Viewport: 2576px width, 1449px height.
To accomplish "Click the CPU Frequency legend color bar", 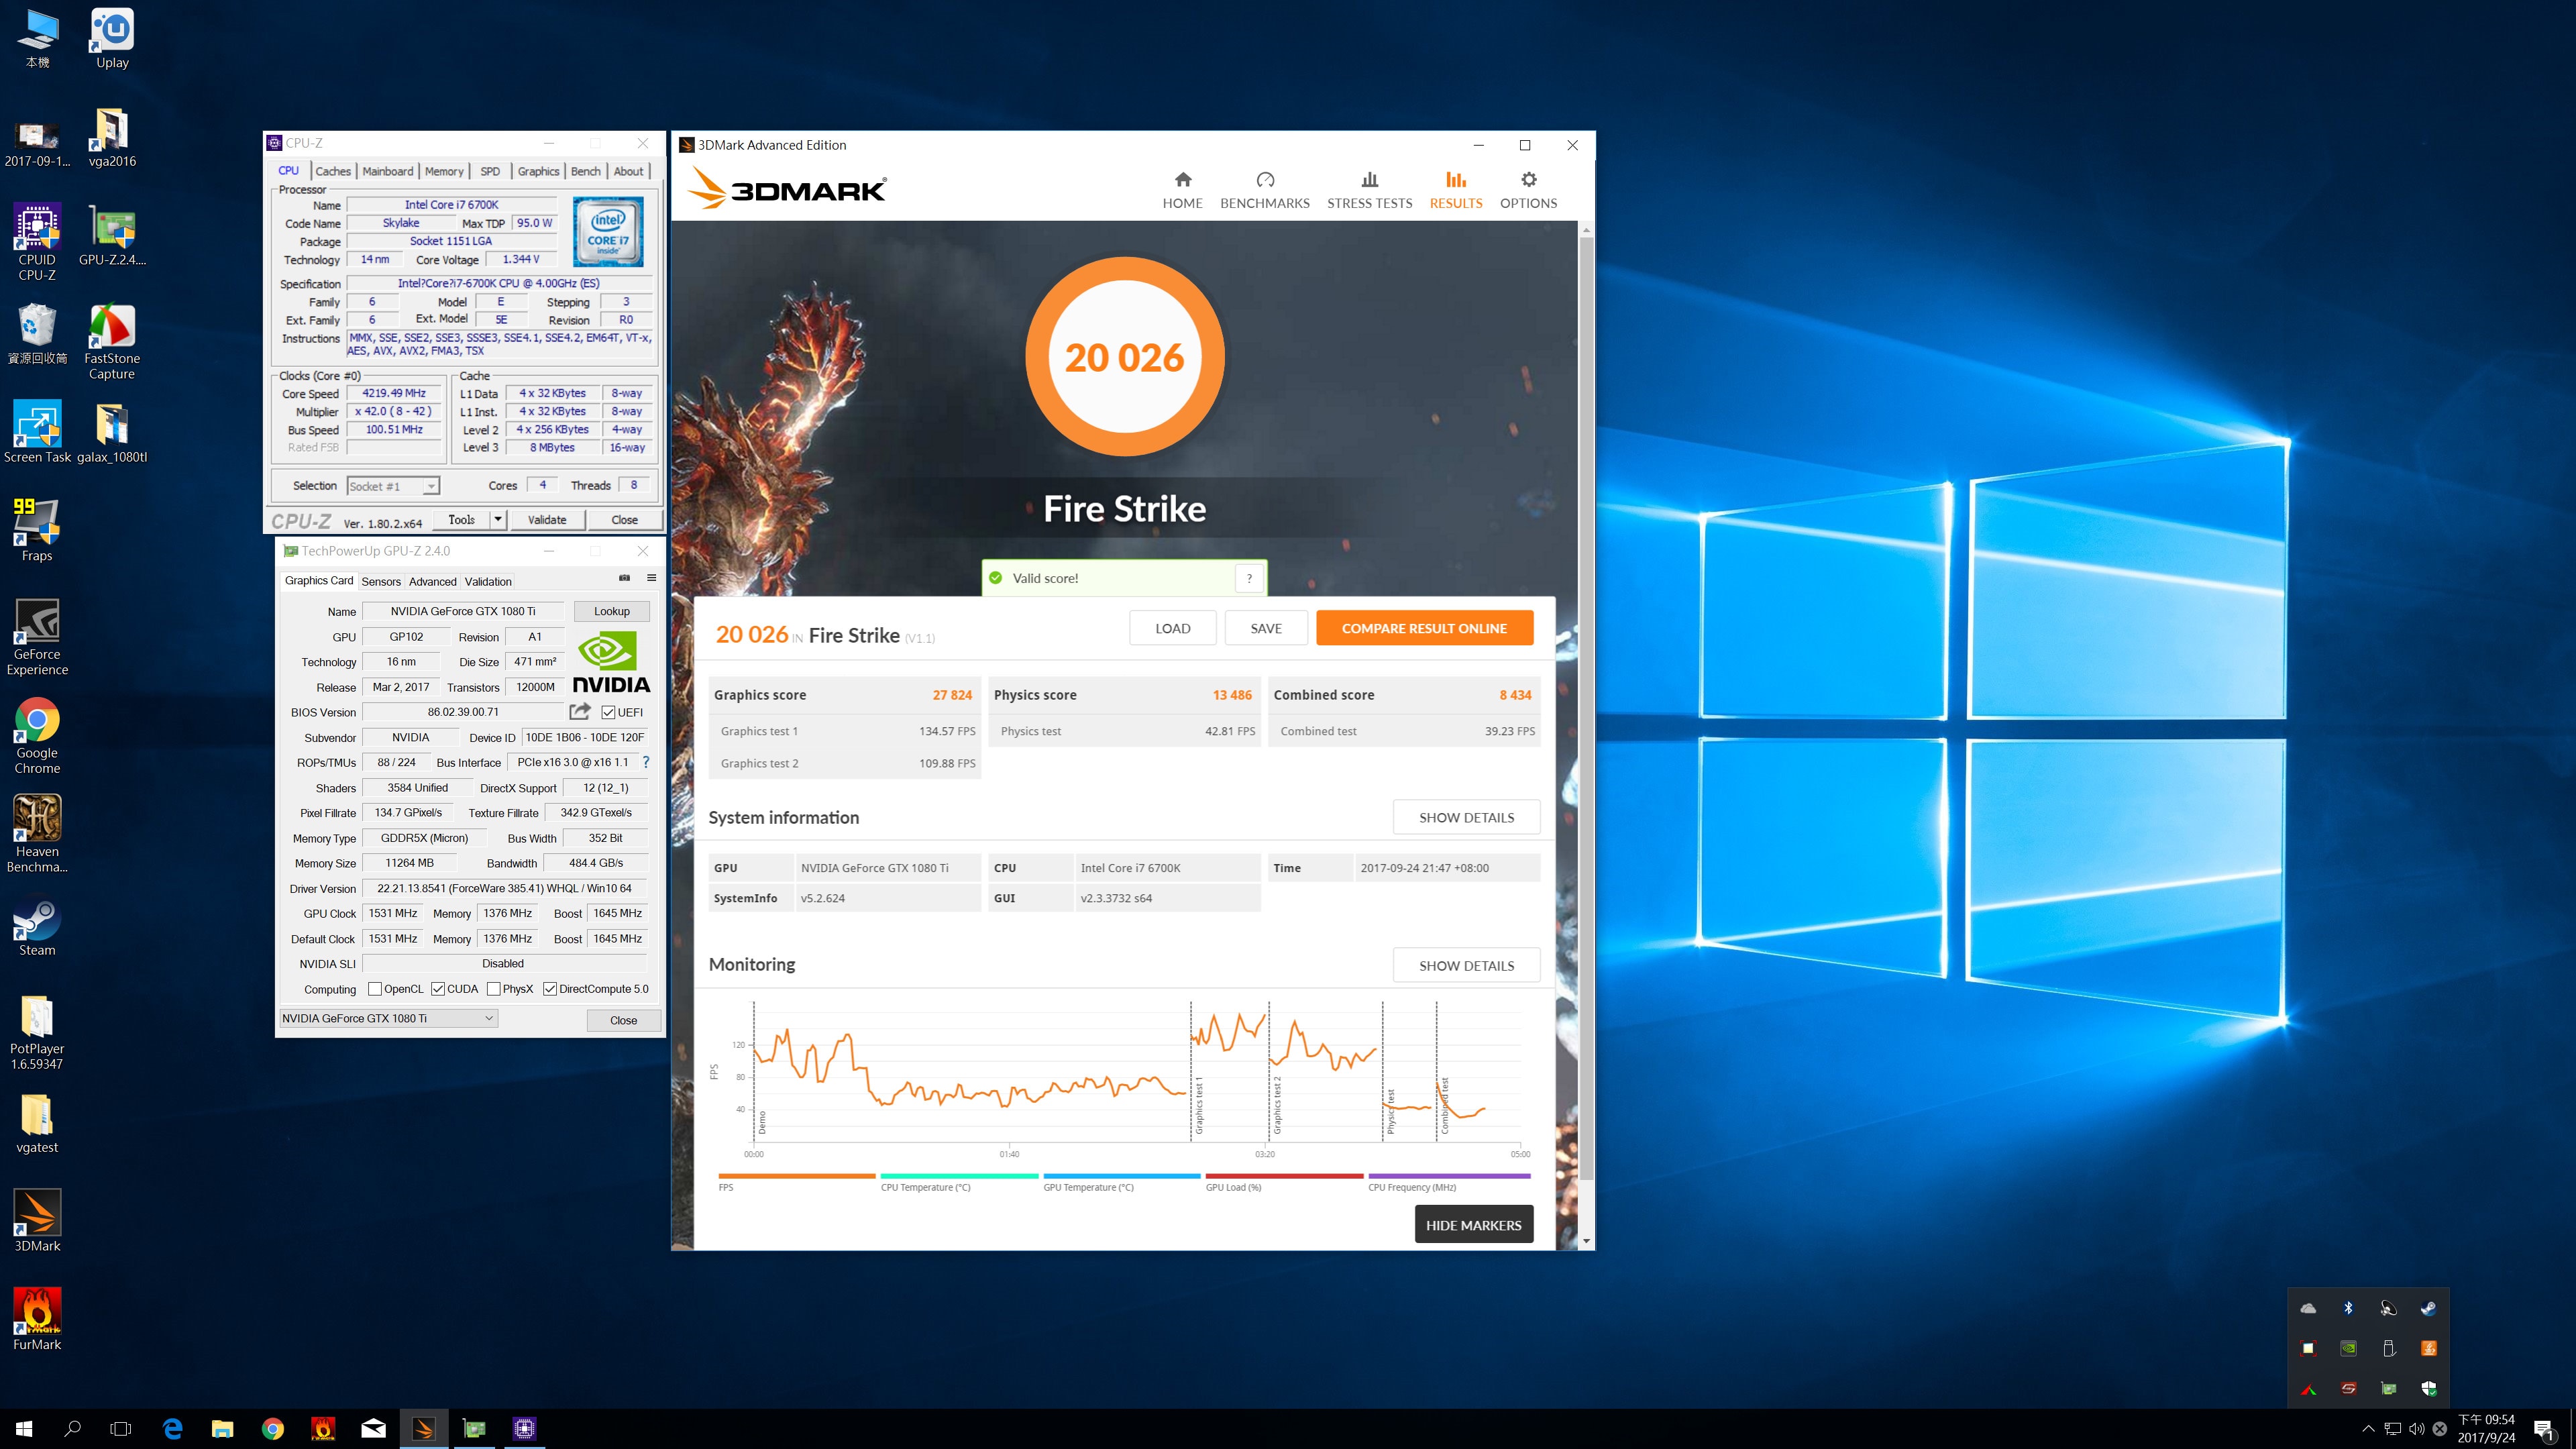I will coord(1449,1176).
